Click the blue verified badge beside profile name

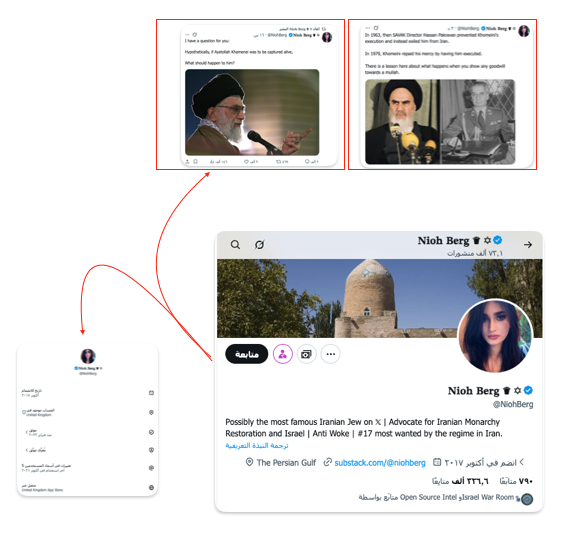[528, 390]
